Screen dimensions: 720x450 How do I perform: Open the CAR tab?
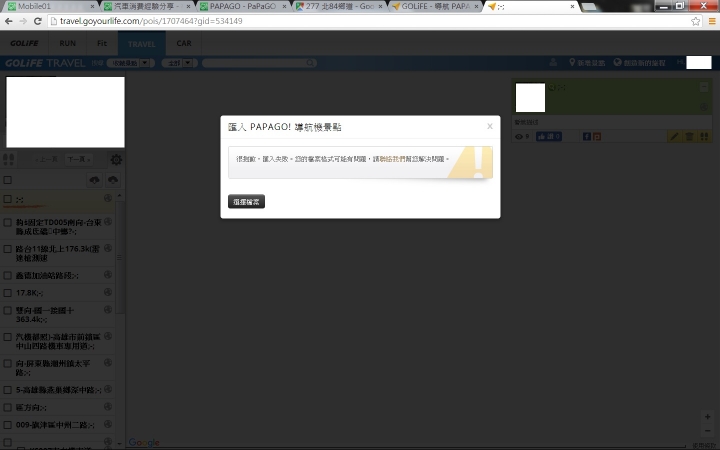point(184,43)
